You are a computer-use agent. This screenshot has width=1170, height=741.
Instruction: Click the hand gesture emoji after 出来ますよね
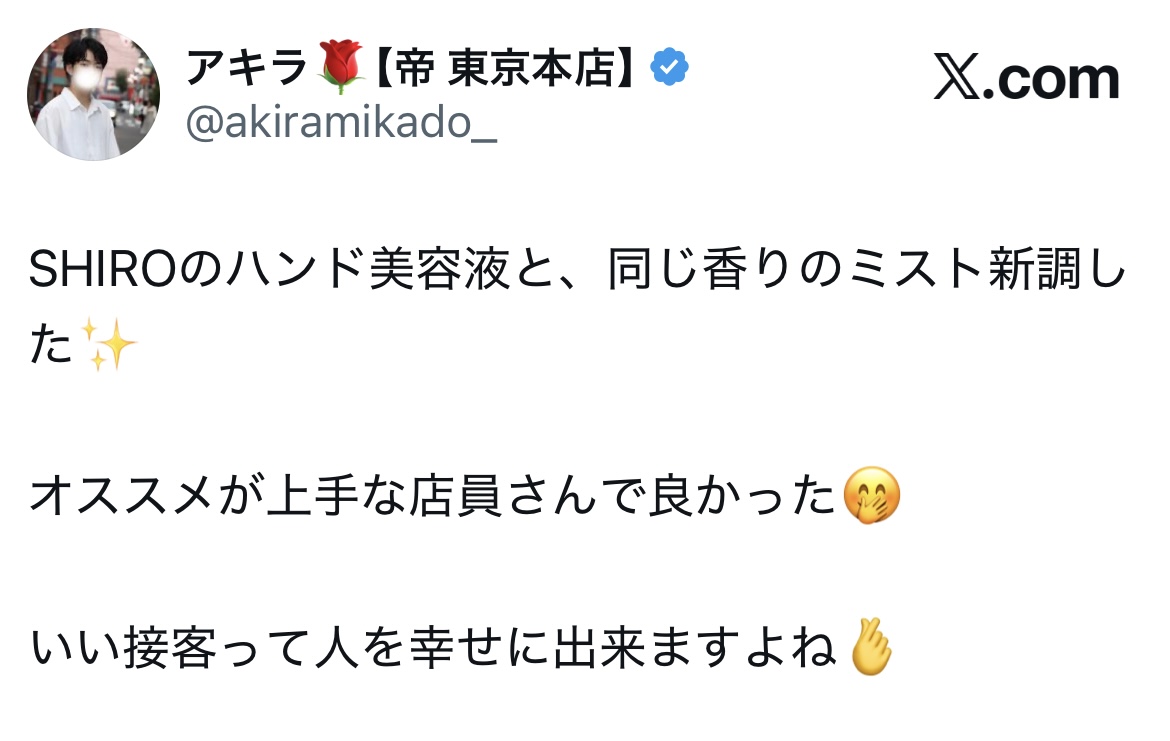(x=869, y=650)
